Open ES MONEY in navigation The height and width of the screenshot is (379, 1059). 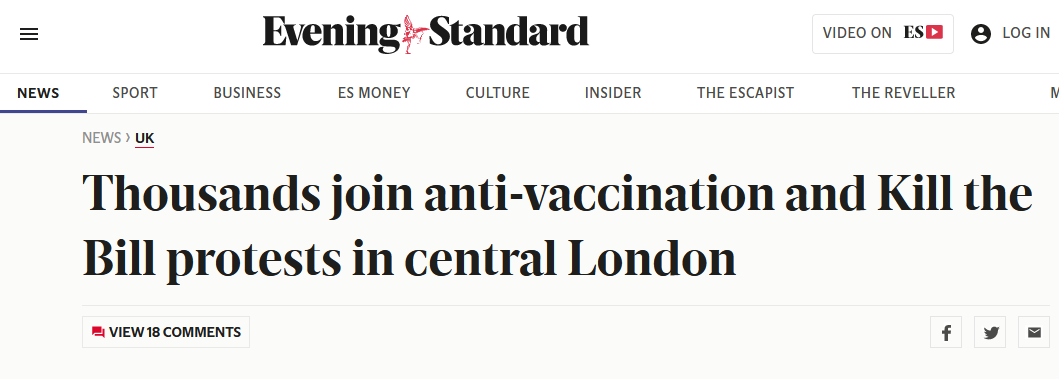374,93
